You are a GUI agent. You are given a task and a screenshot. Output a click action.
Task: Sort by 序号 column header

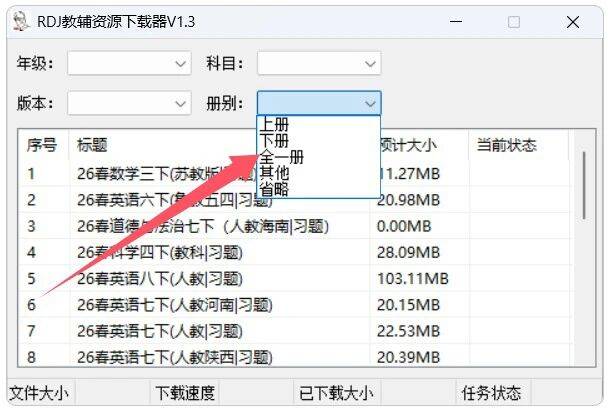coord(42,146)
